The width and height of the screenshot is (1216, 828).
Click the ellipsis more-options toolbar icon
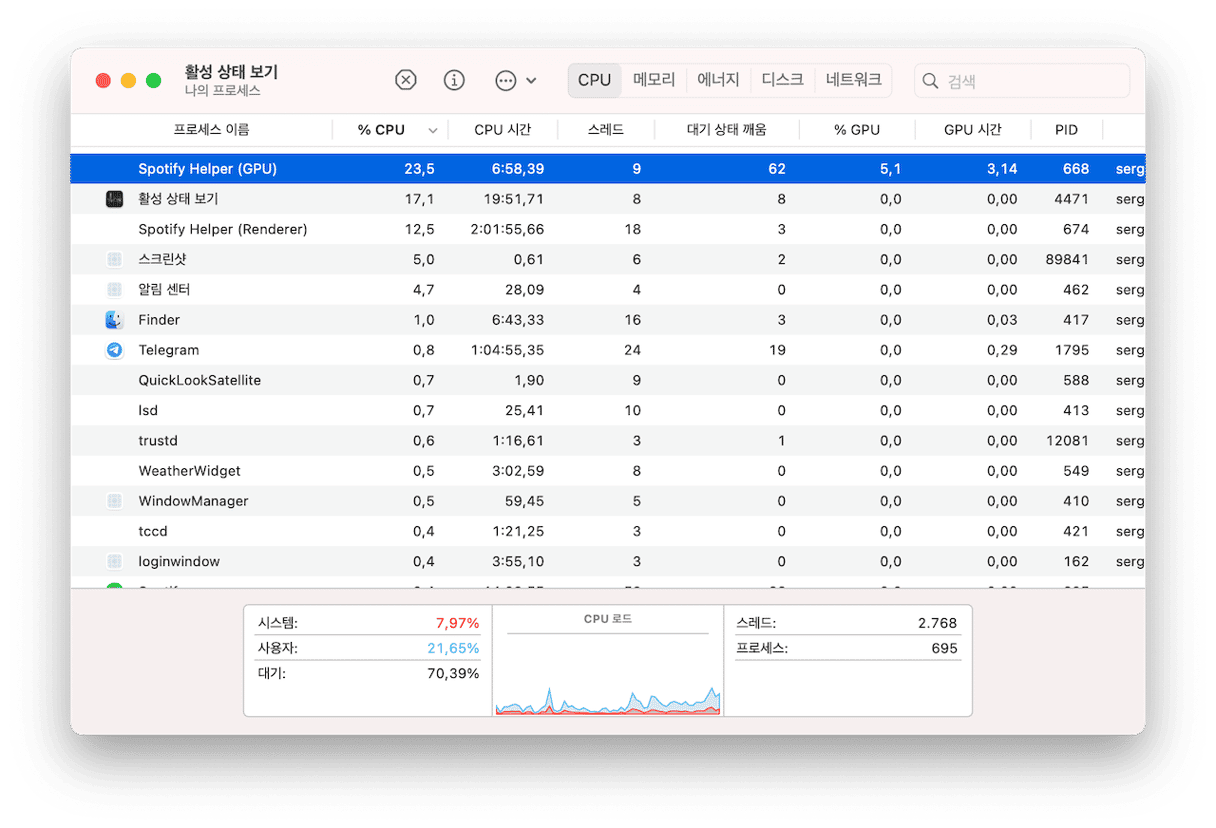[506, 80]
